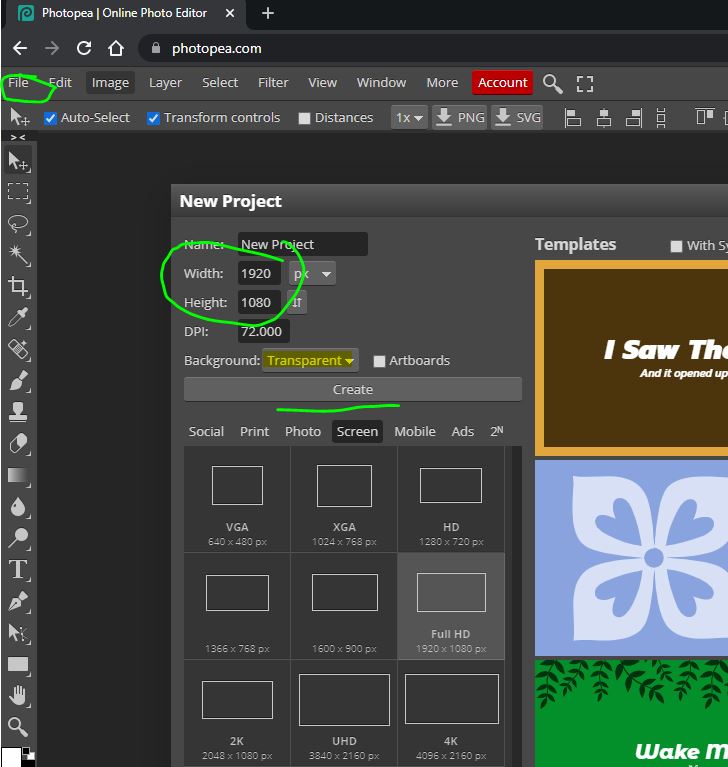Select the Hand tool
This screenshot has width=728, height=767.
pos(18,696)
